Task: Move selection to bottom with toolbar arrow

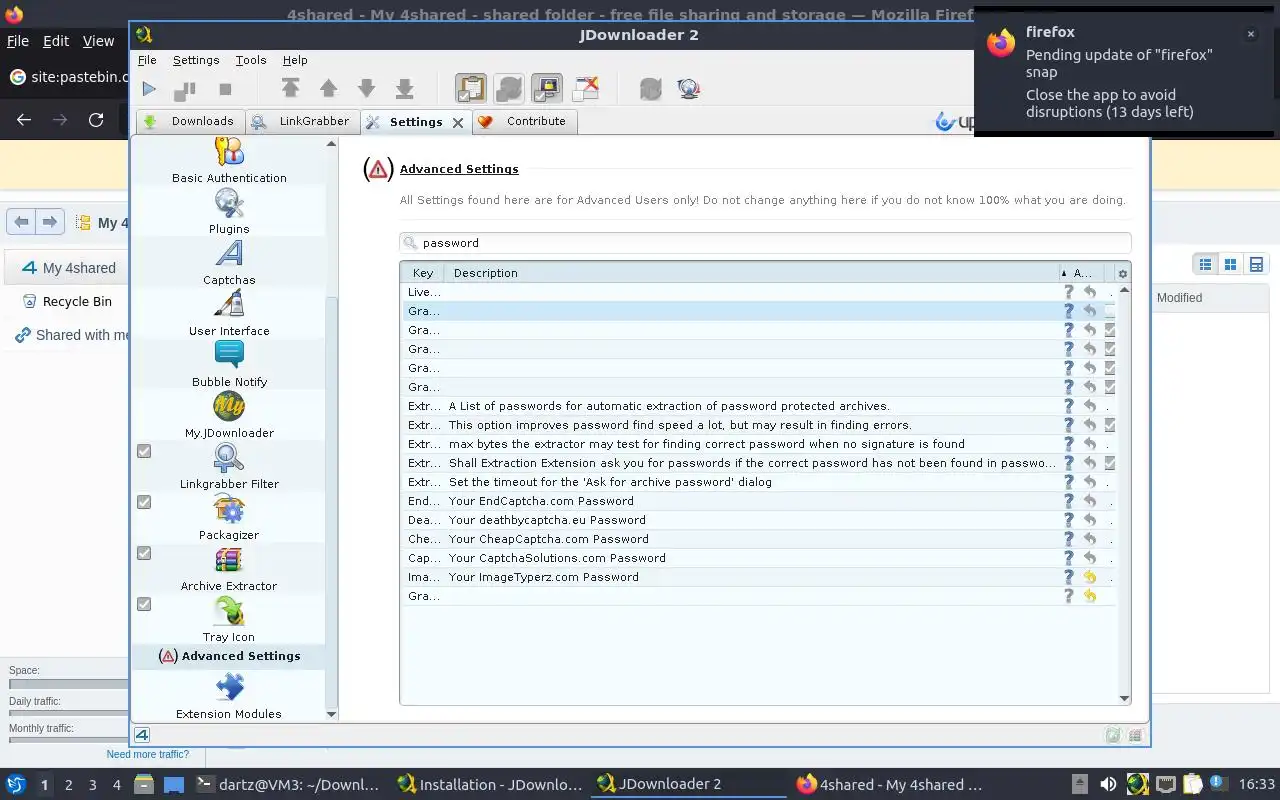Action: click(x=404, y=89)
